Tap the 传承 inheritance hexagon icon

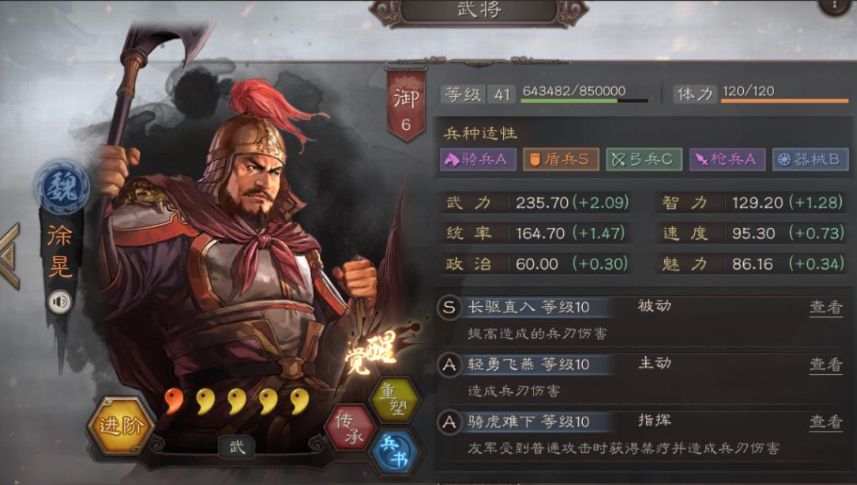[x=351, y=428]
